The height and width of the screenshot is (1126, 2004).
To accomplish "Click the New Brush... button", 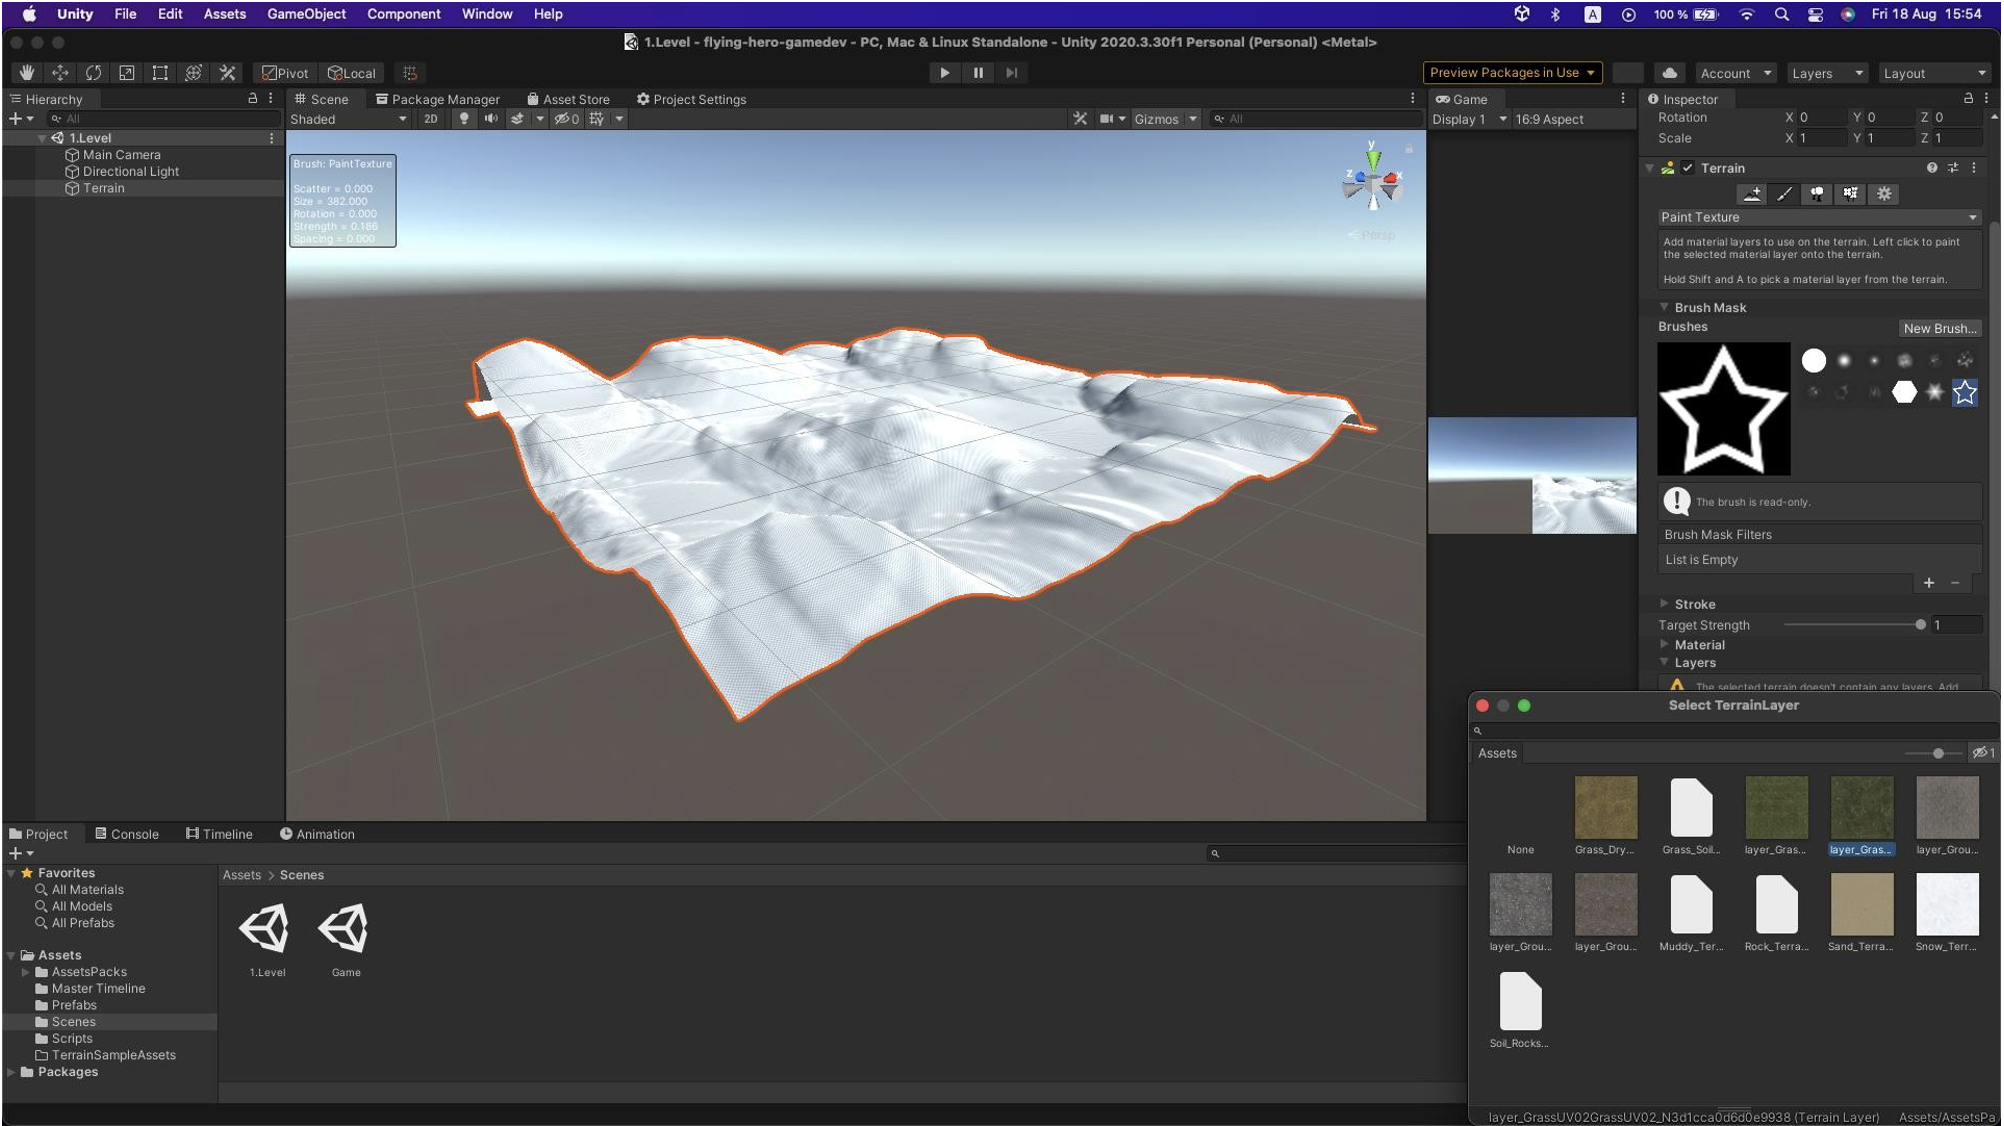I will click(1939, 328).
